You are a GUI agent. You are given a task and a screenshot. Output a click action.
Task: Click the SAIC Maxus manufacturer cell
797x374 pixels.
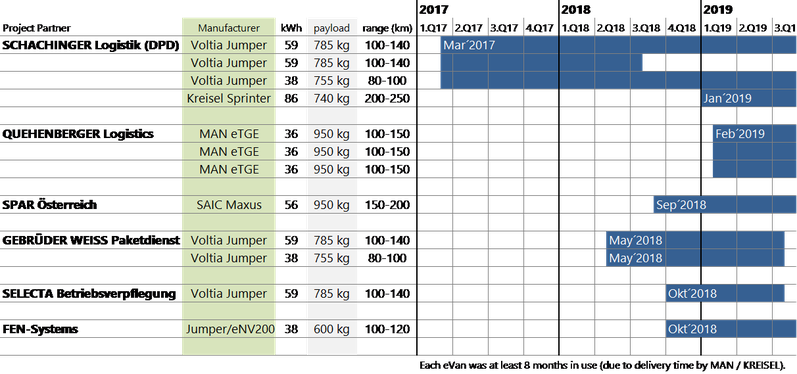pos(229,205)
